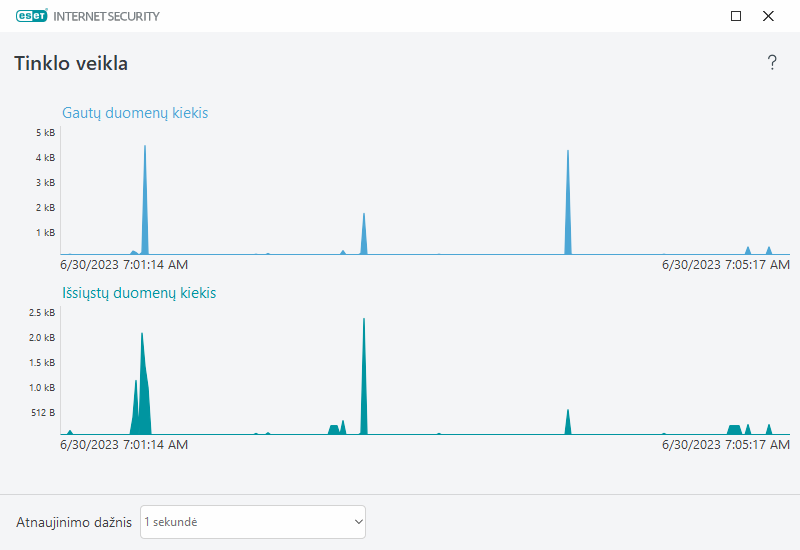800x550 pixels.
Task: Select the tallest received-data spike near 7:01
Action: coord(145,199)
